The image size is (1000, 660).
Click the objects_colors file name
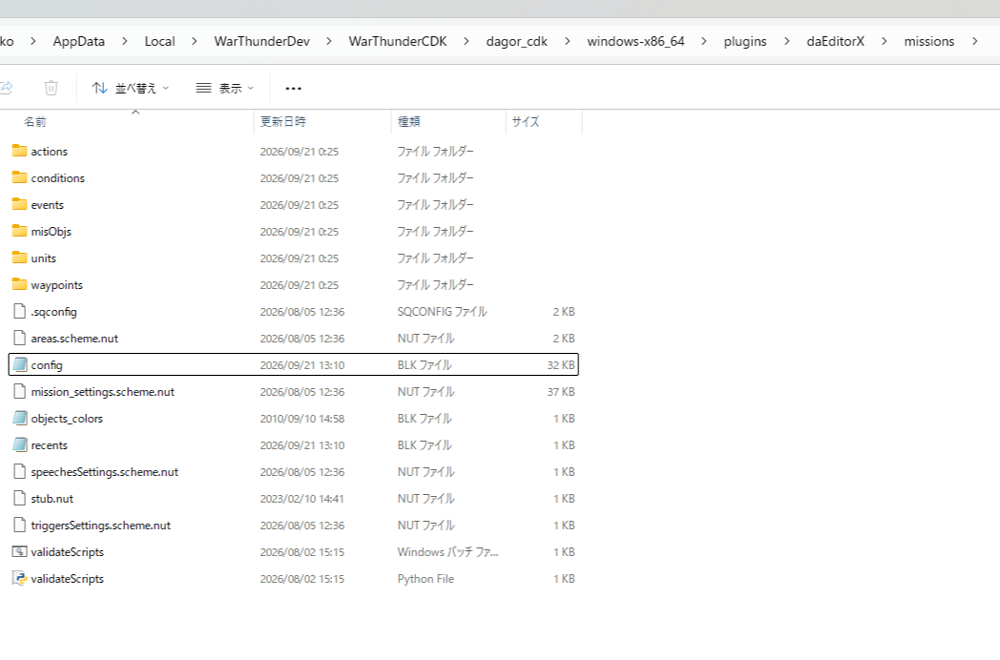pos(67,419)
